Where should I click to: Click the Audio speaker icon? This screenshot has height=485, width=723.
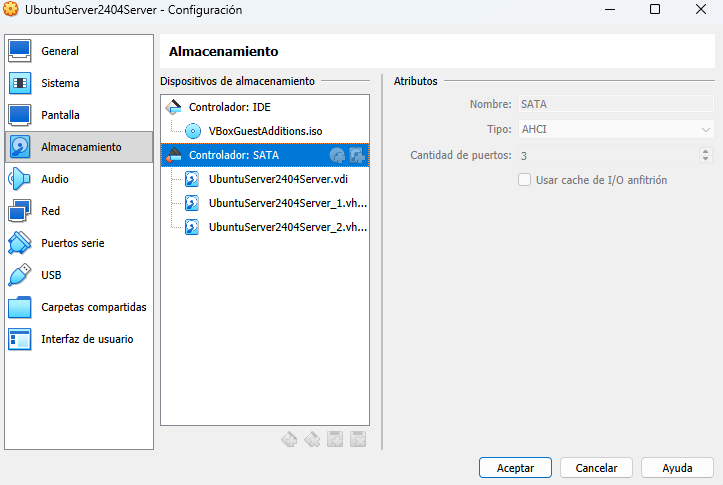(x=21, y=179)
